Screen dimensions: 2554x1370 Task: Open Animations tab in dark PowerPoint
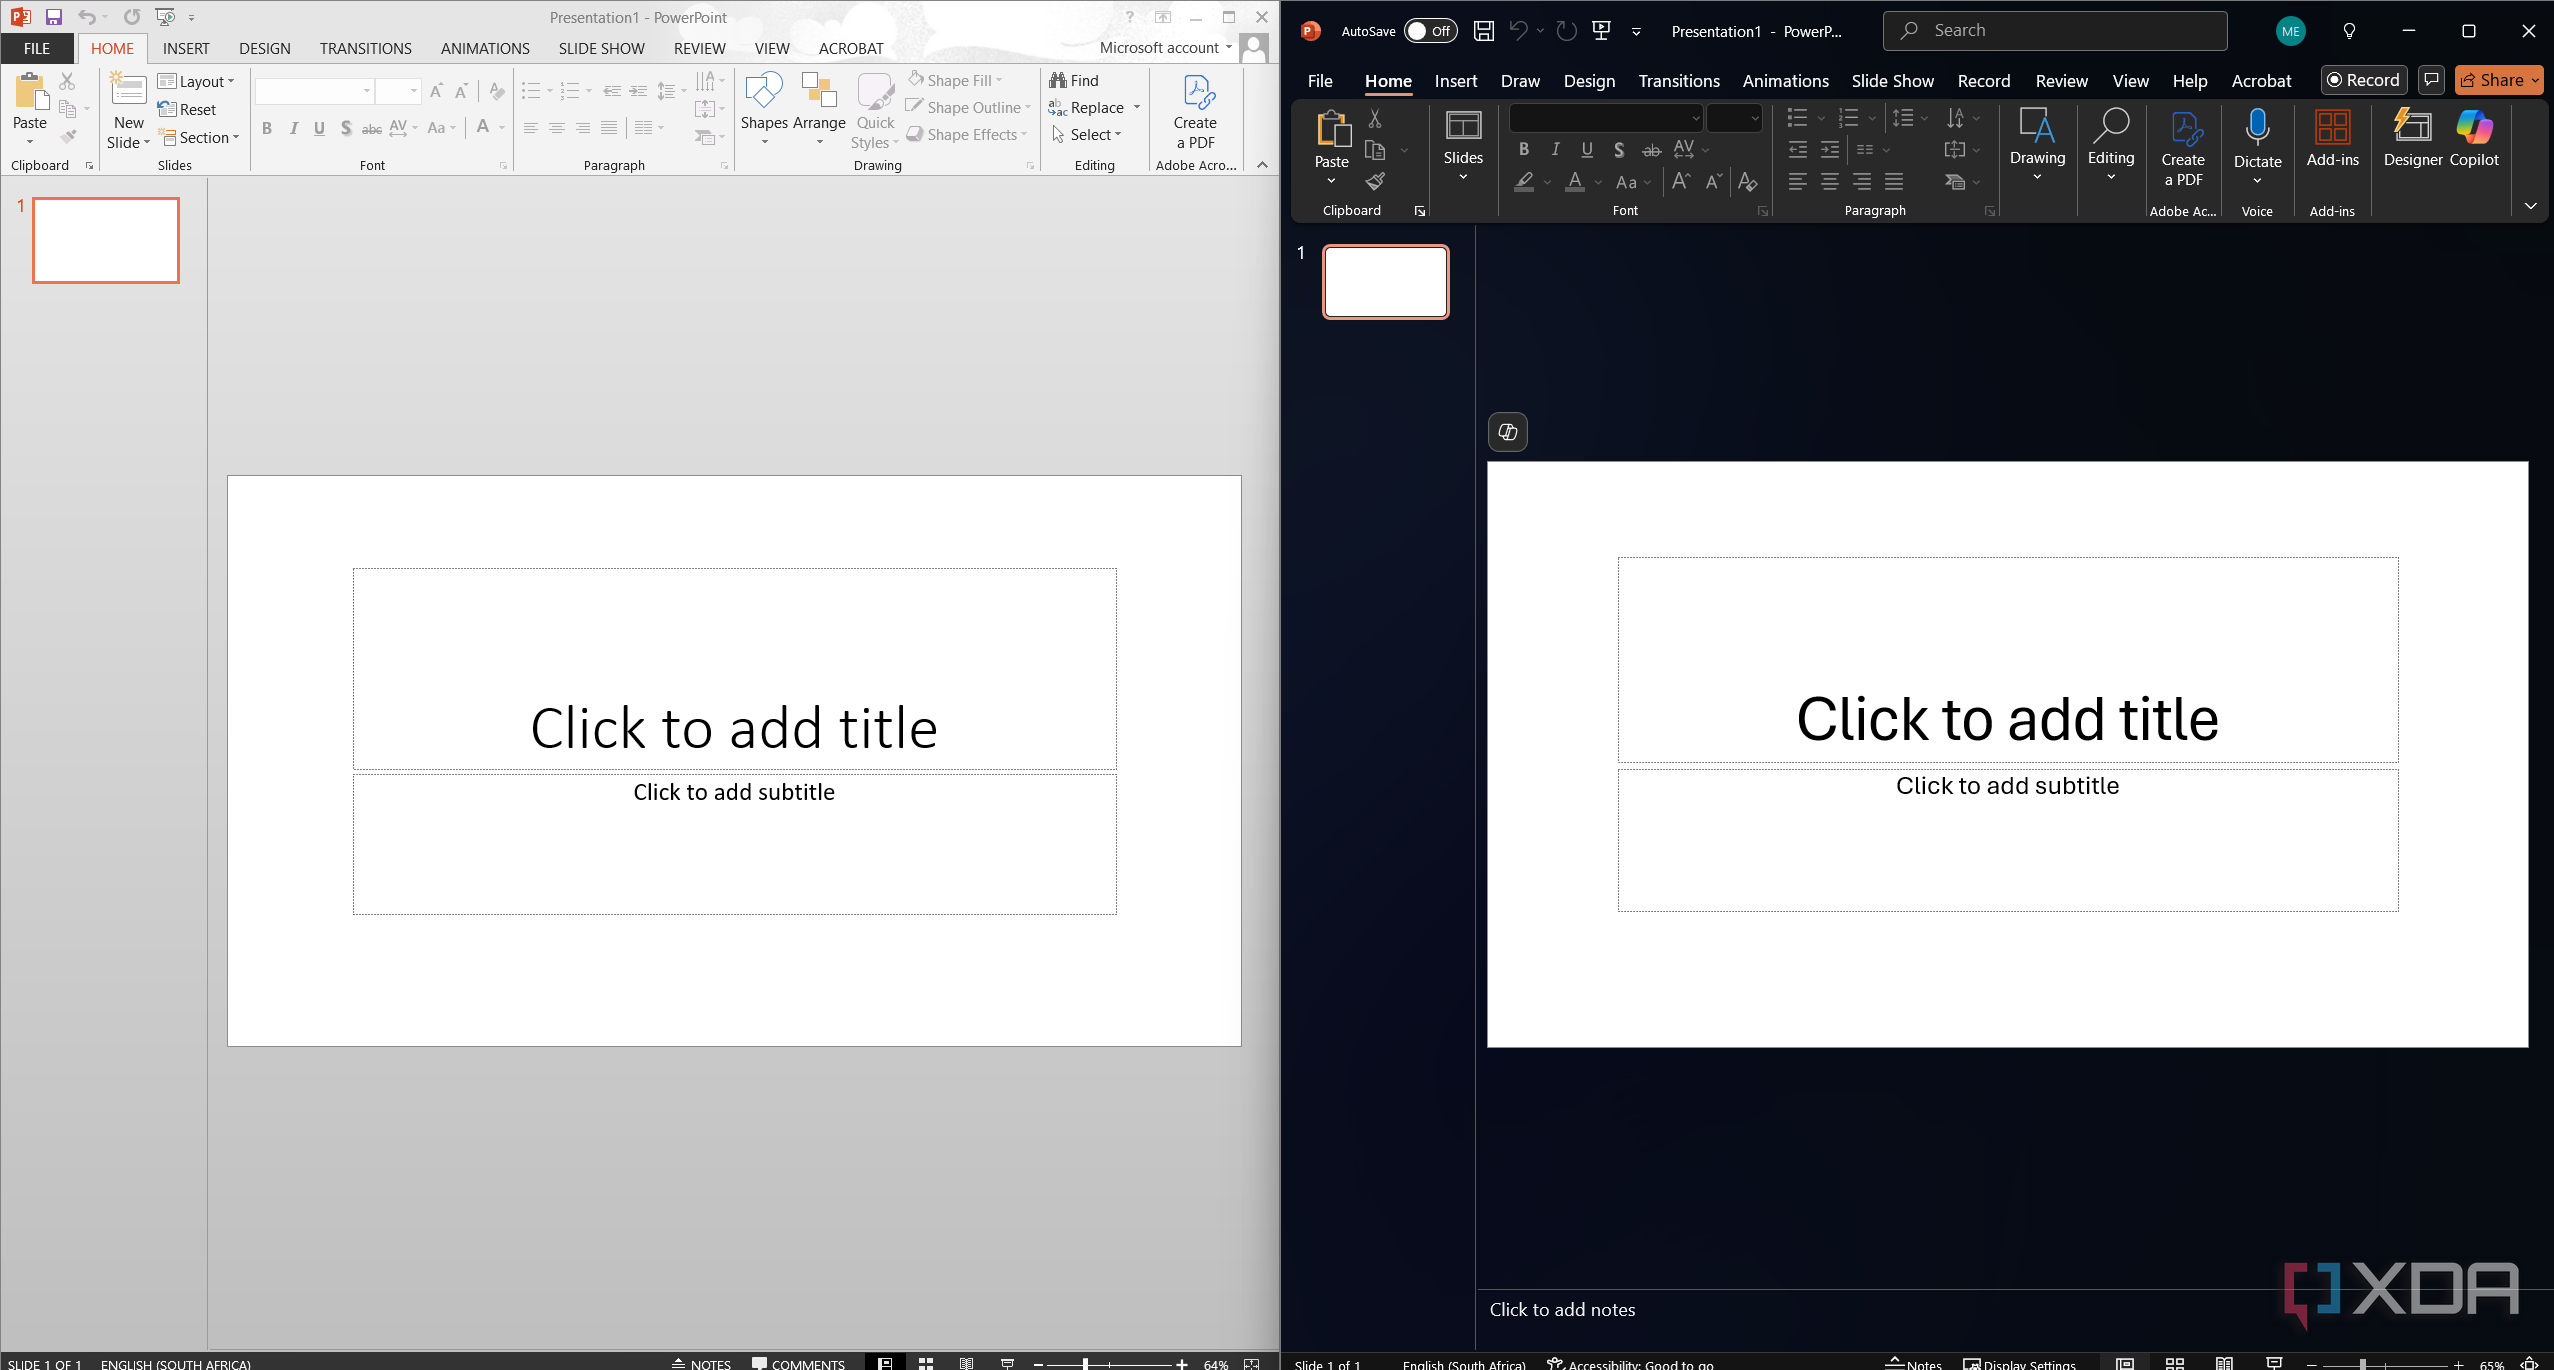click(1785, 81)
